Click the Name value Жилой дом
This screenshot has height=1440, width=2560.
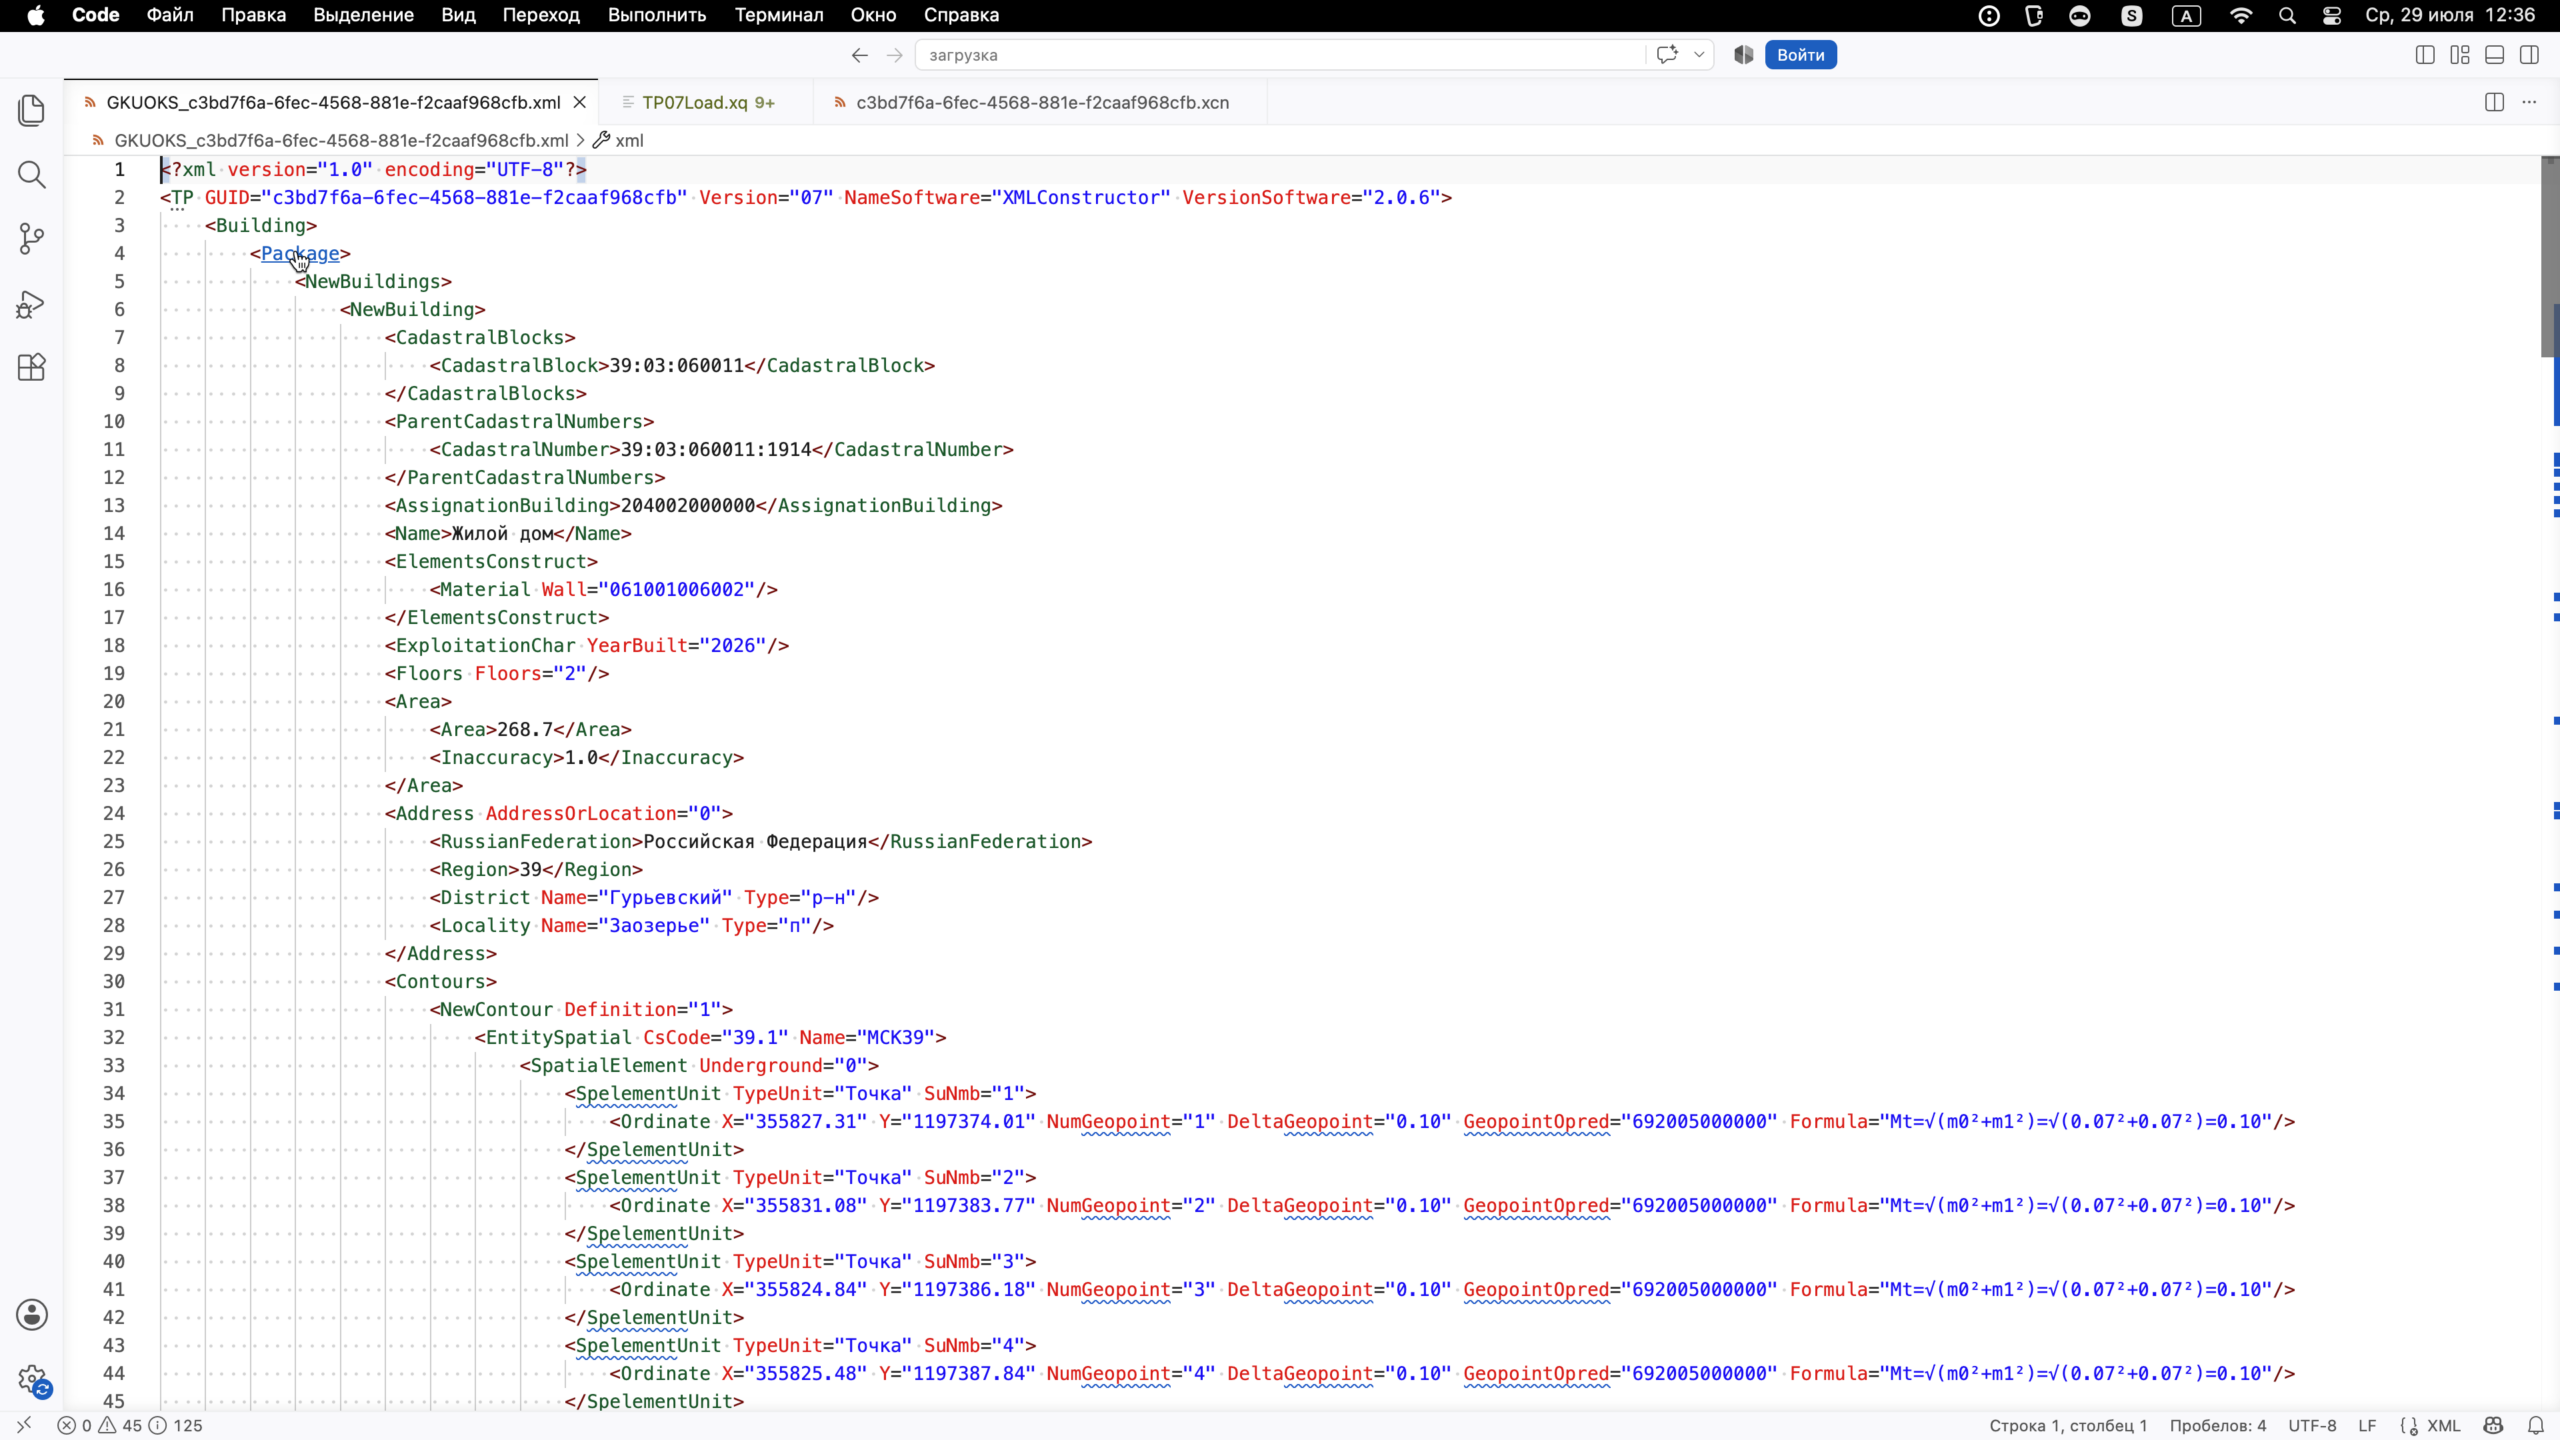(503, 533)
